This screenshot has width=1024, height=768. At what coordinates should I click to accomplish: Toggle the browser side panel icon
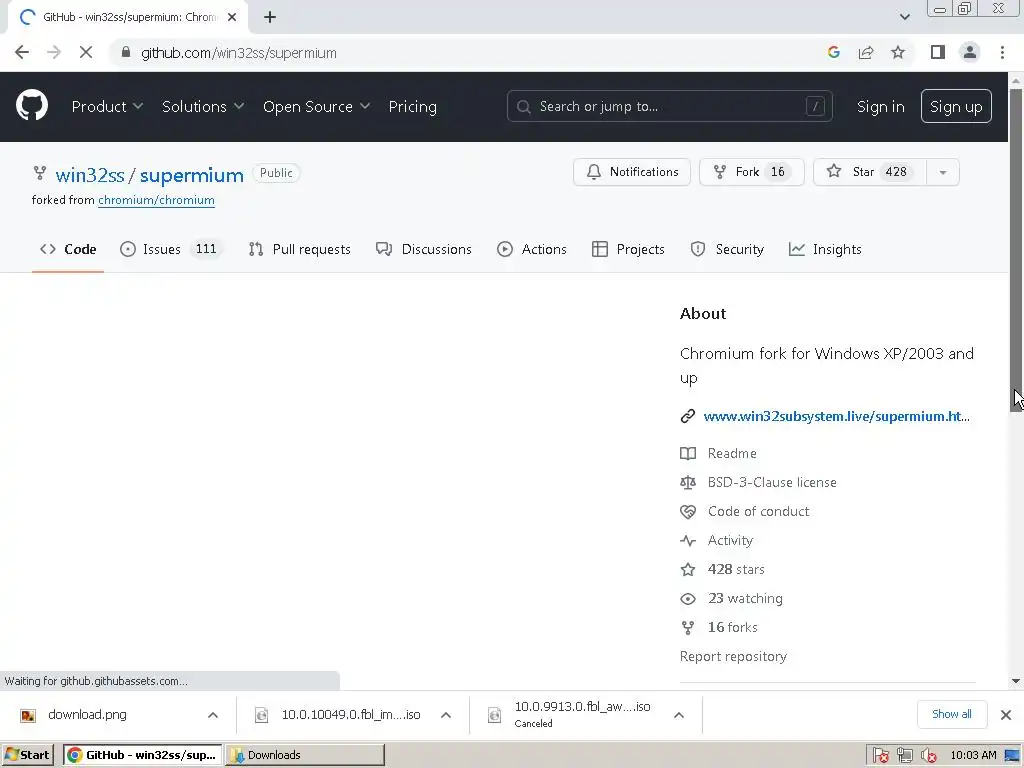click(x=938, y=52)
